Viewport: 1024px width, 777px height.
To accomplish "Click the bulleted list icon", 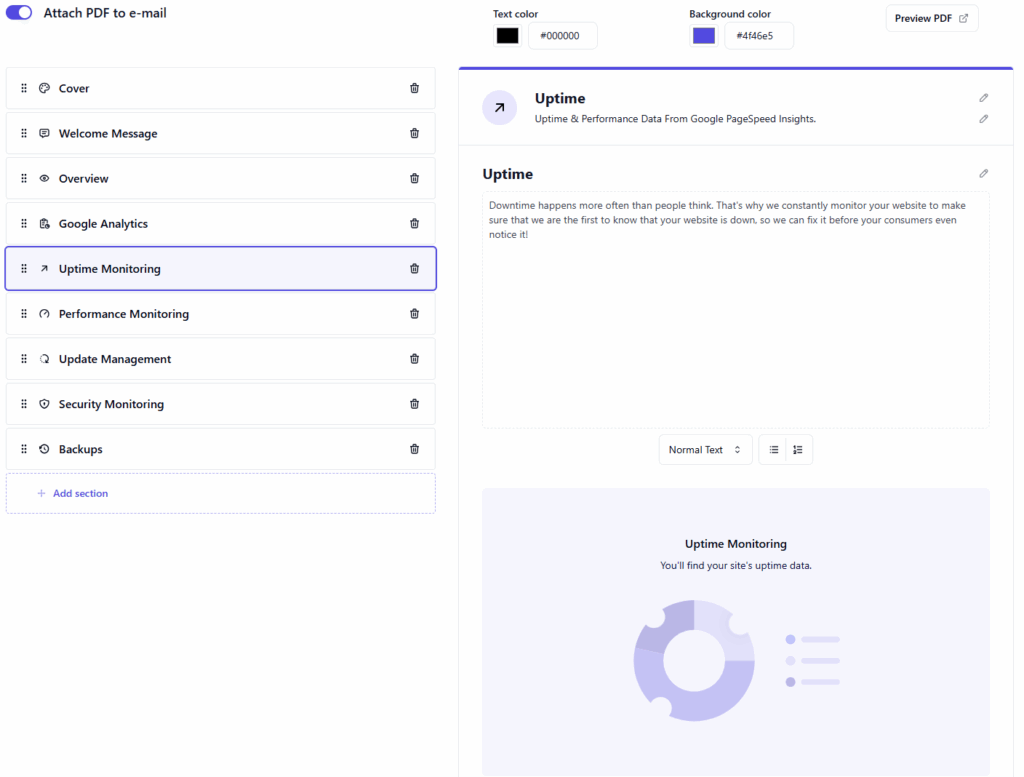I will (773, 450).
